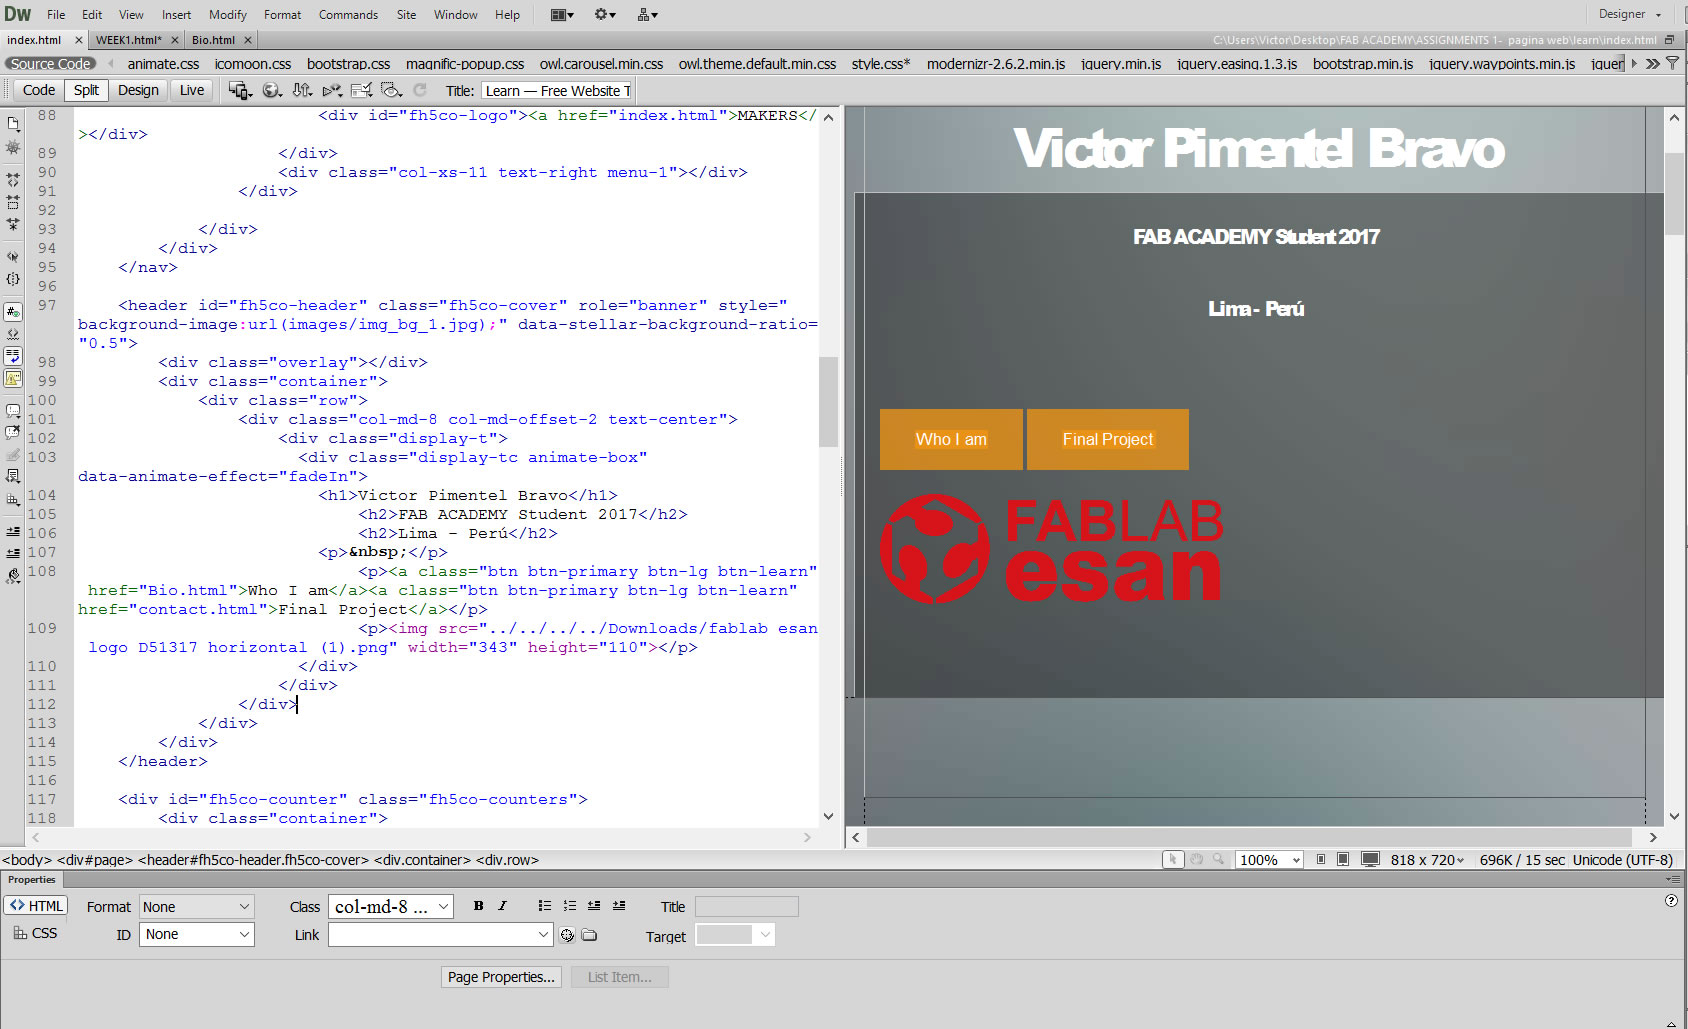Viewport: 1688px width, 1029px height.
Task: Toggle Line numbers in coding toolbar
Action: point(13,312)
